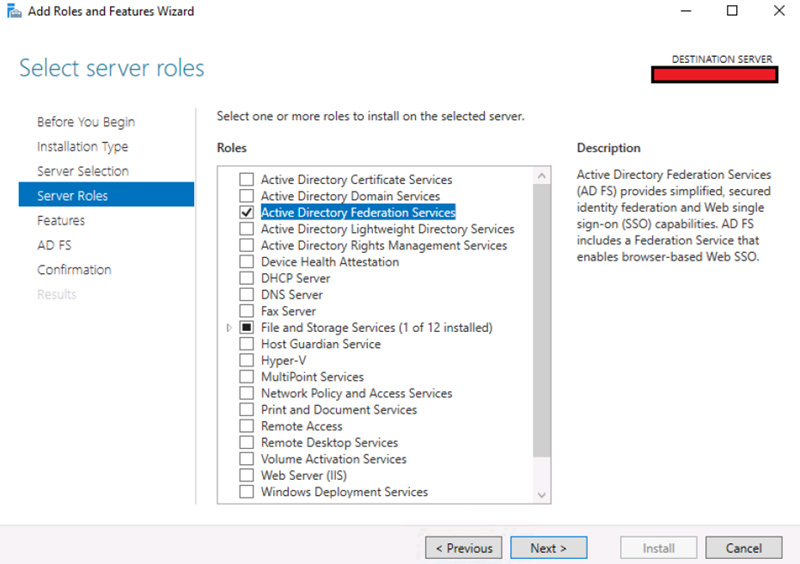Tick Network Policy and Access Services checkbox
The width and height of the screenshot is (800, 564).
coord(246,393)
